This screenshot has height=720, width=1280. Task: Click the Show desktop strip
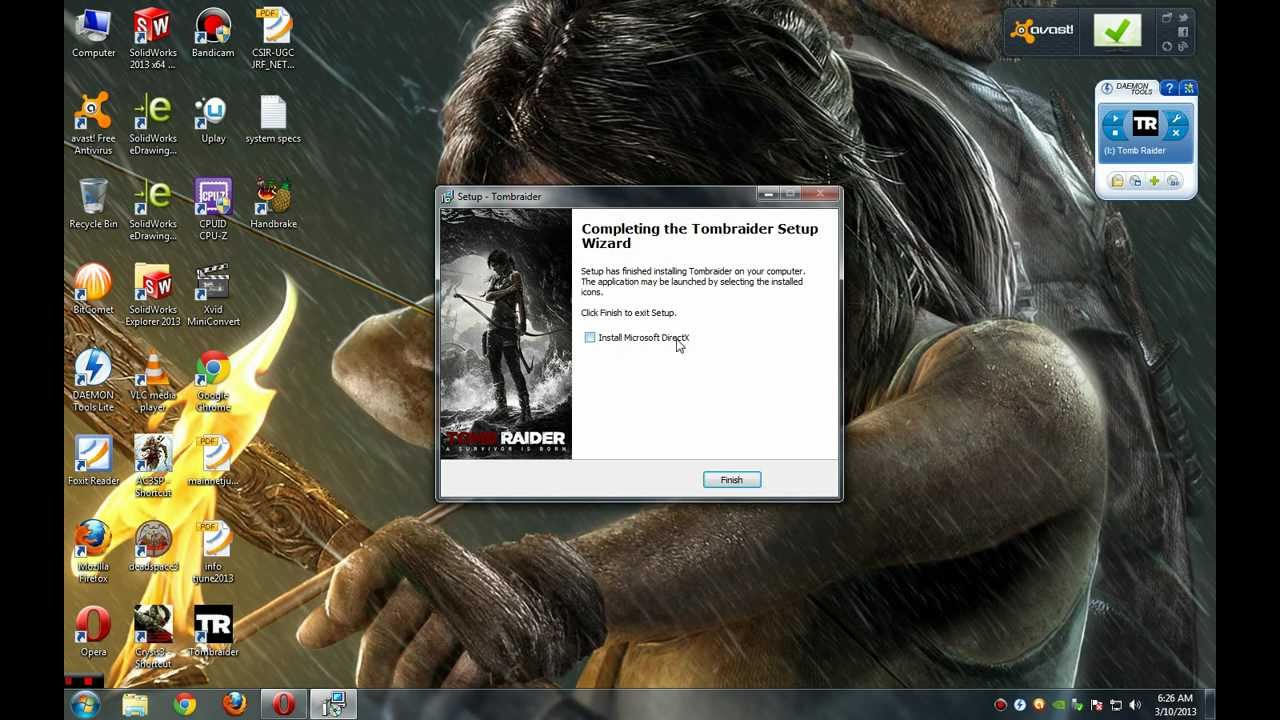point(1209,705)
